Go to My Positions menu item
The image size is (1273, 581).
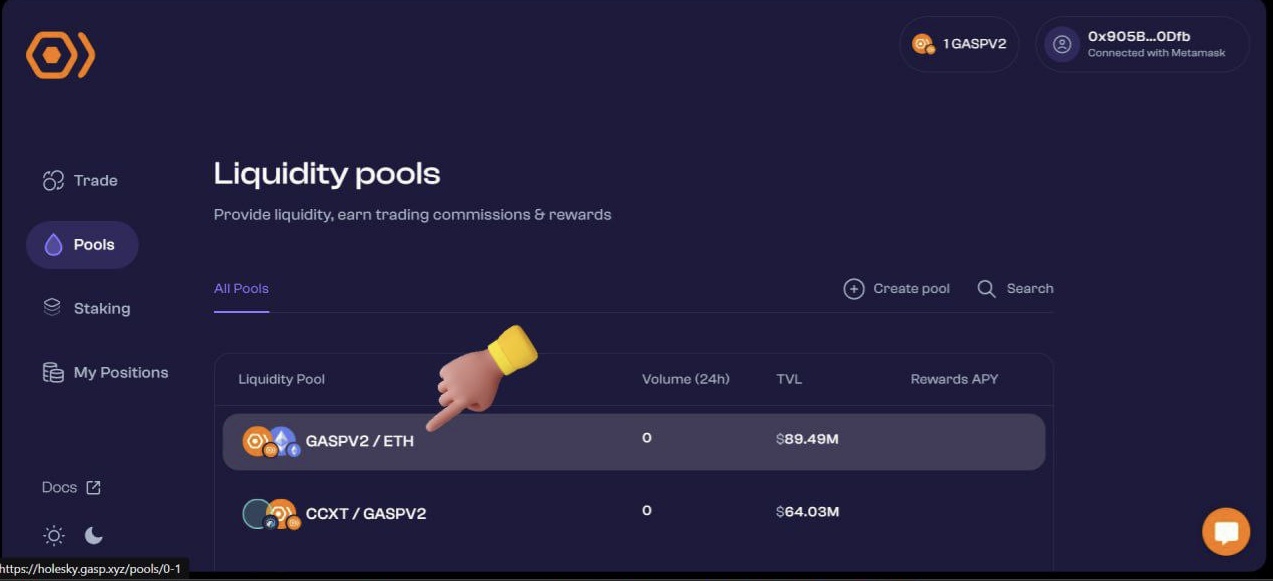(120, 373)
